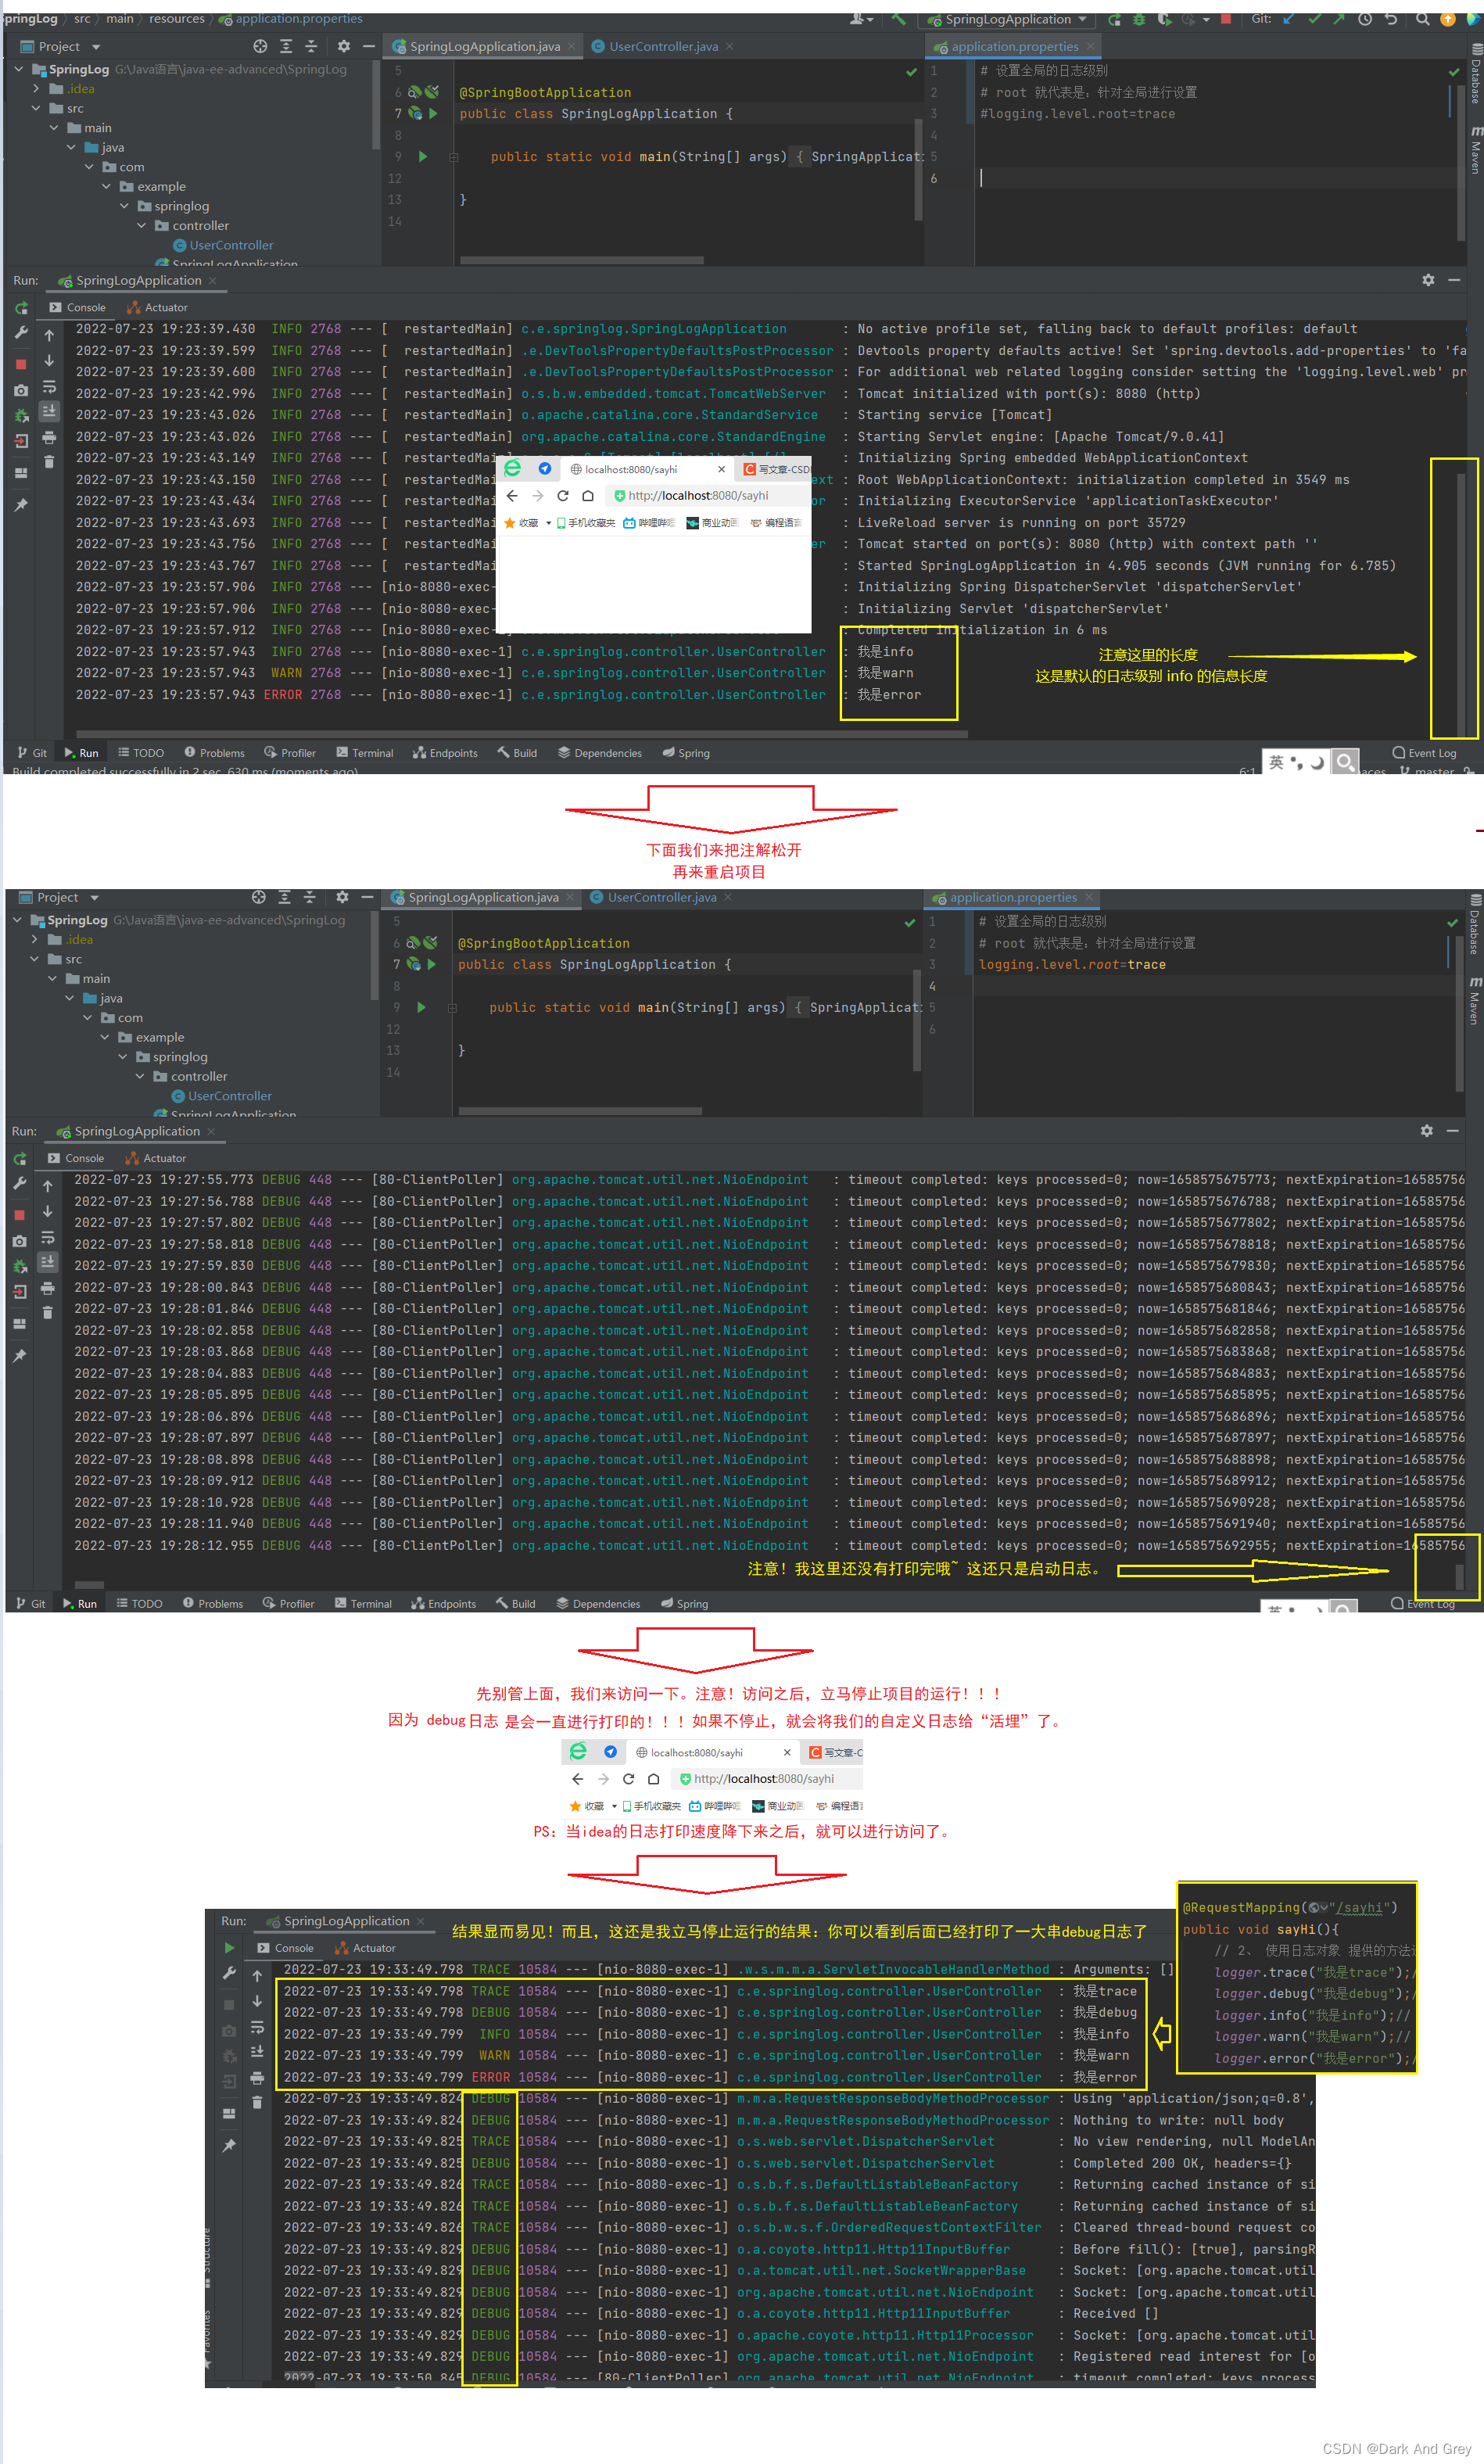Toggle Soft-Wrap in INFO-log console toolbar
The width and height of the screenshot is (1484, 2464).
(x=49, y=386)
